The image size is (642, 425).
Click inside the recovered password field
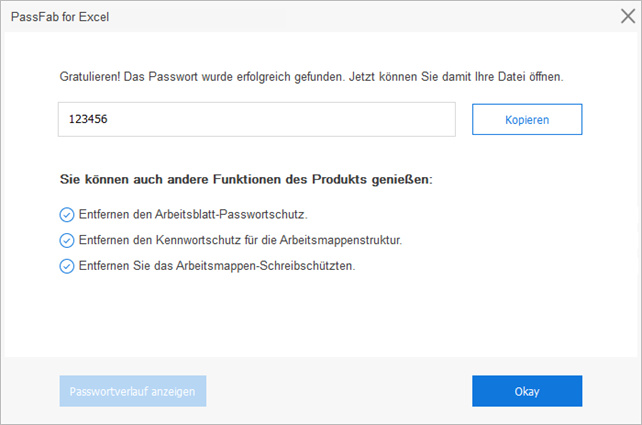coord(257,119)
